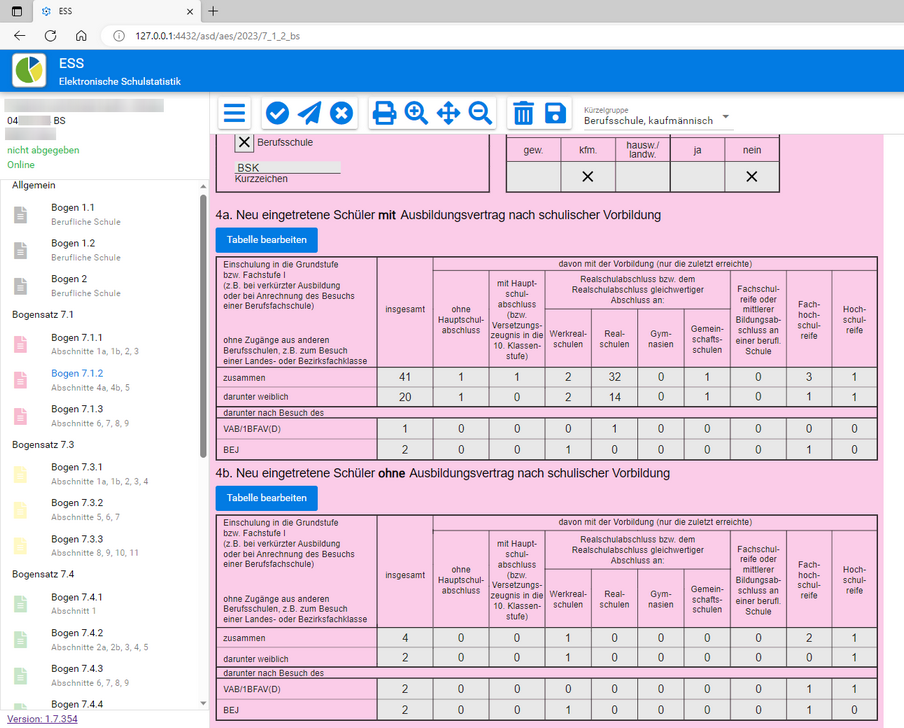This screenshot has height=728, width=904.
Task: Click the green document icon beside Bogen 7.4.3
Action: pos(20,675)
